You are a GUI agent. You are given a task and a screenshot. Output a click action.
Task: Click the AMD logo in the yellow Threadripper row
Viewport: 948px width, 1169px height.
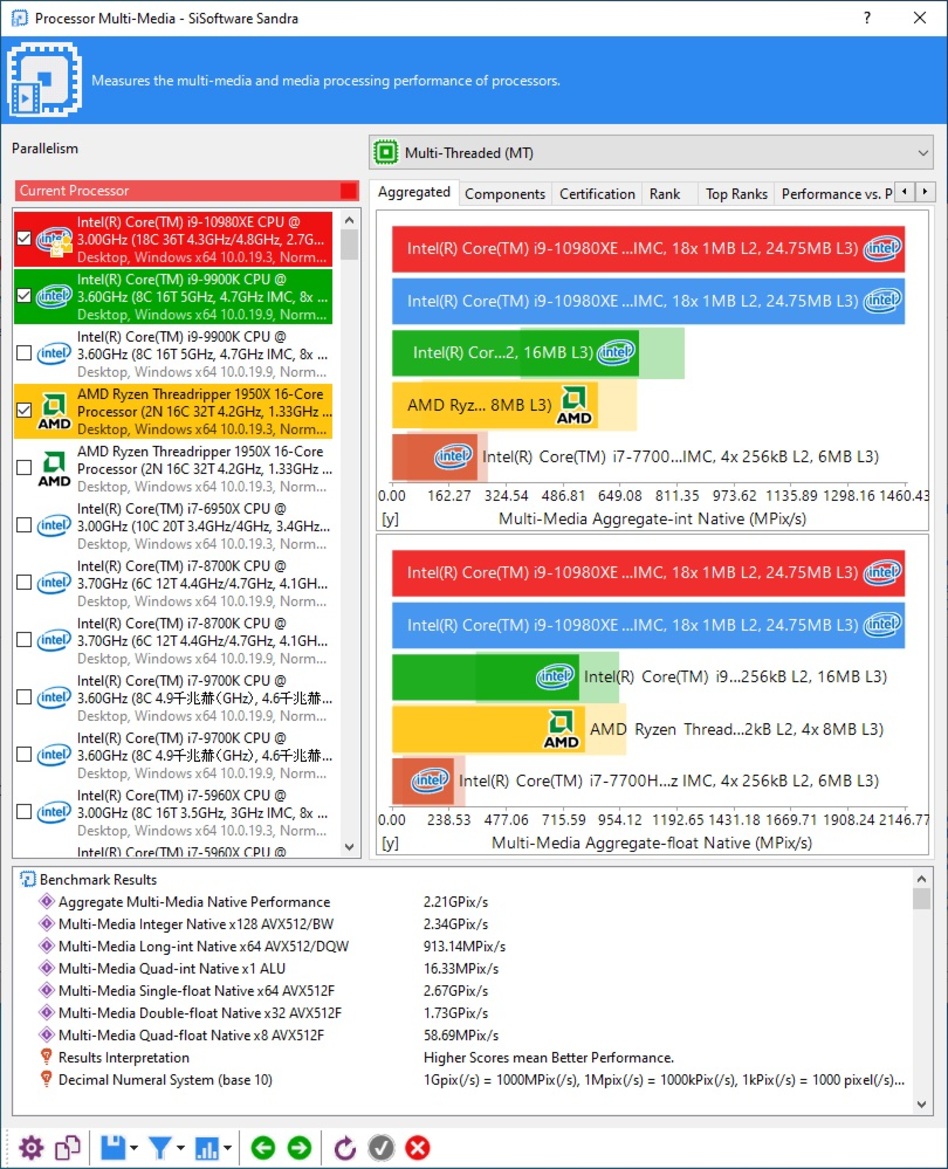pyautogui.click(x=54, y=412)
